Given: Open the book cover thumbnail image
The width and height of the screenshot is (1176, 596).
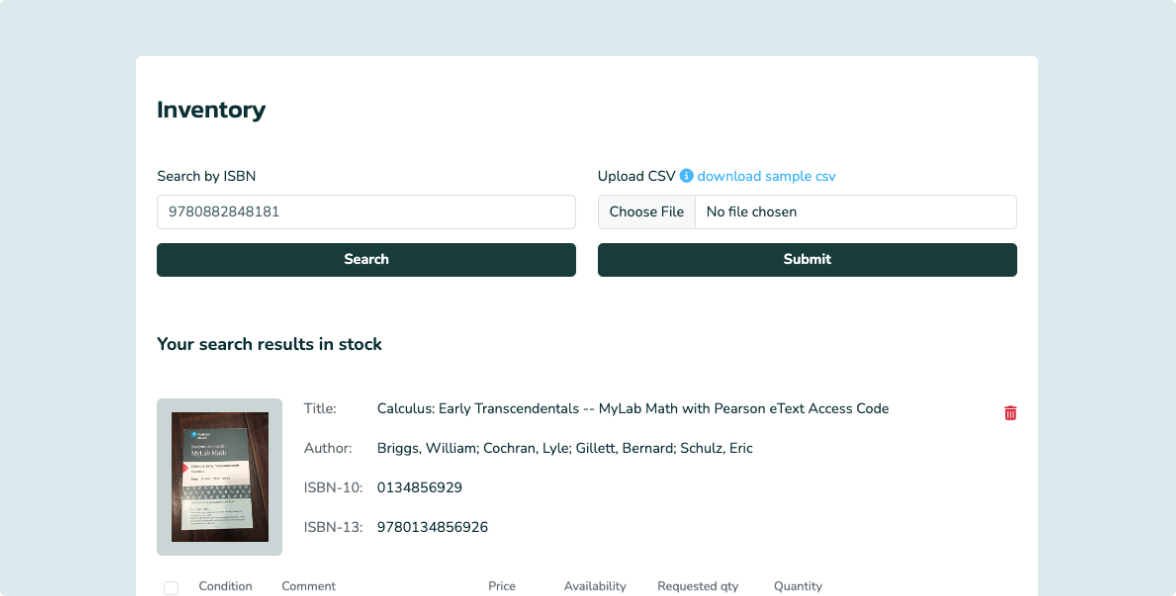Looking at the screenshot, I should 220,477.
